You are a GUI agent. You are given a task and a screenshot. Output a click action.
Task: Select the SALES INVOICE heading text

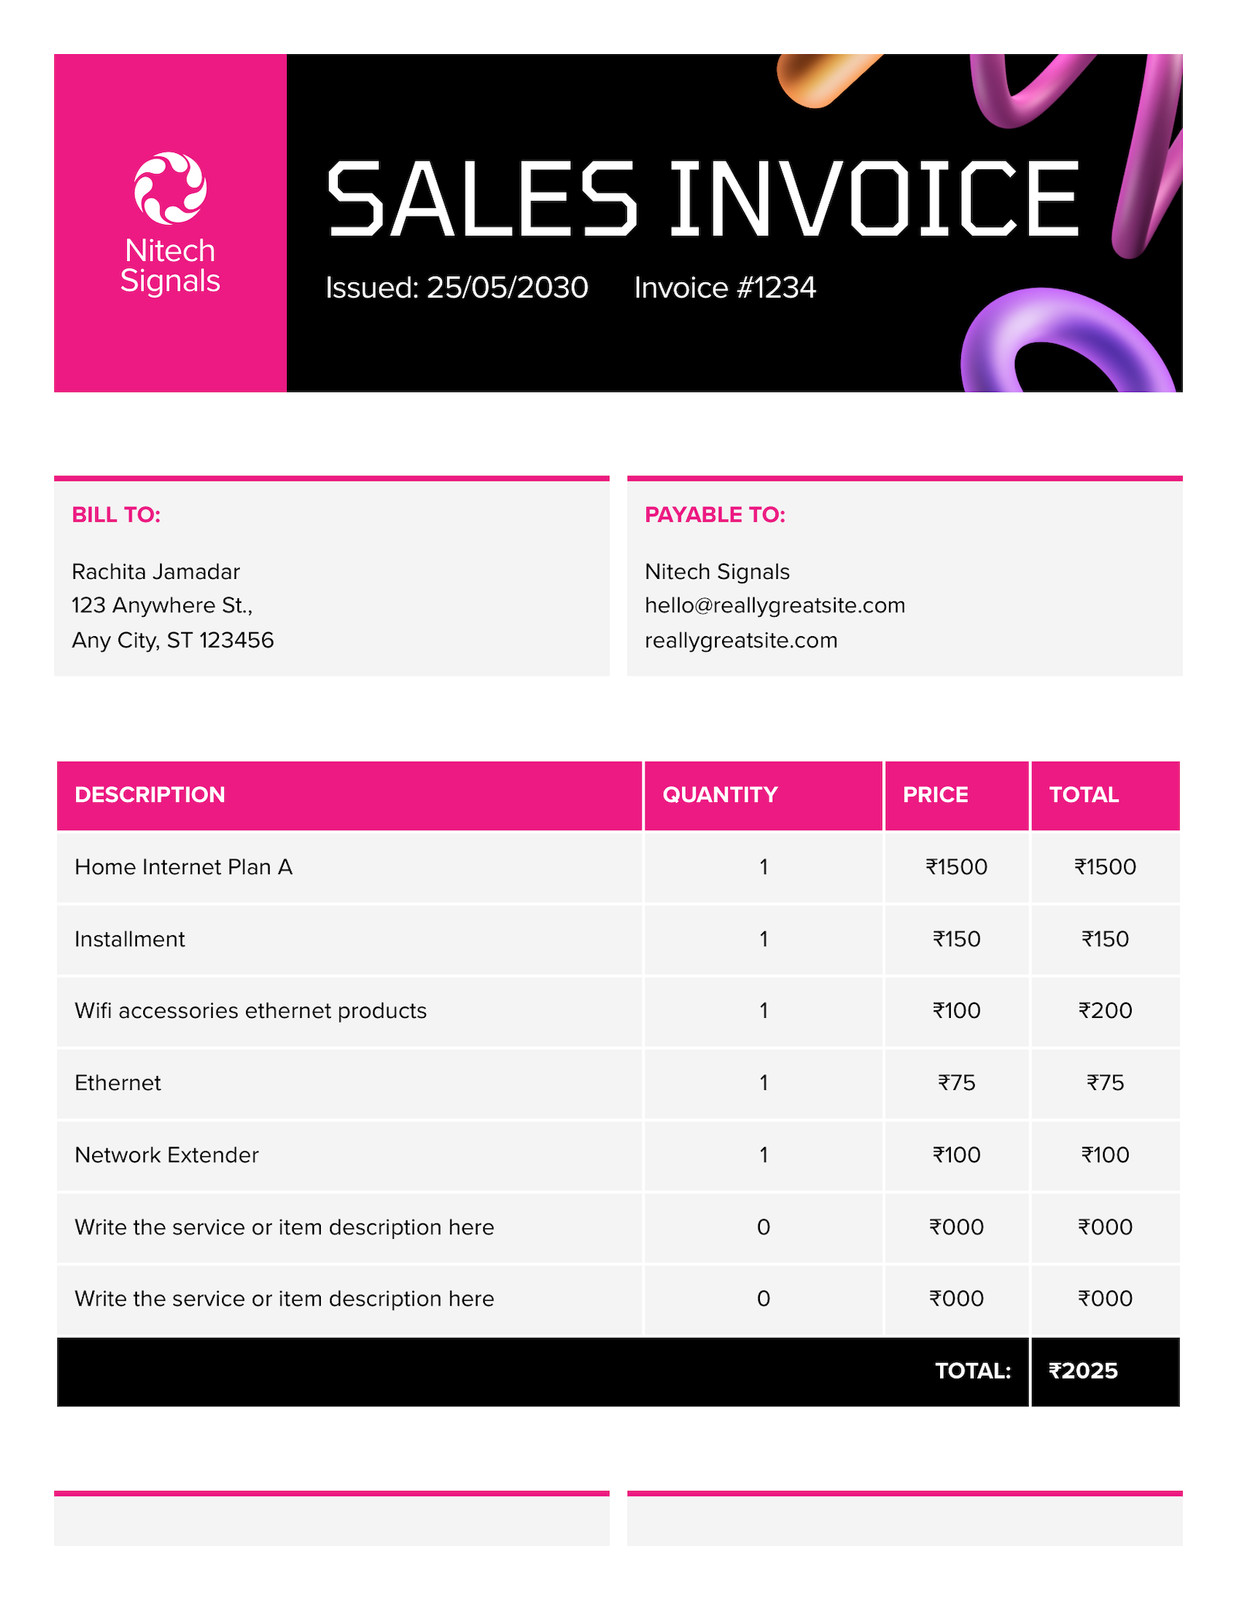click(703, 198)
